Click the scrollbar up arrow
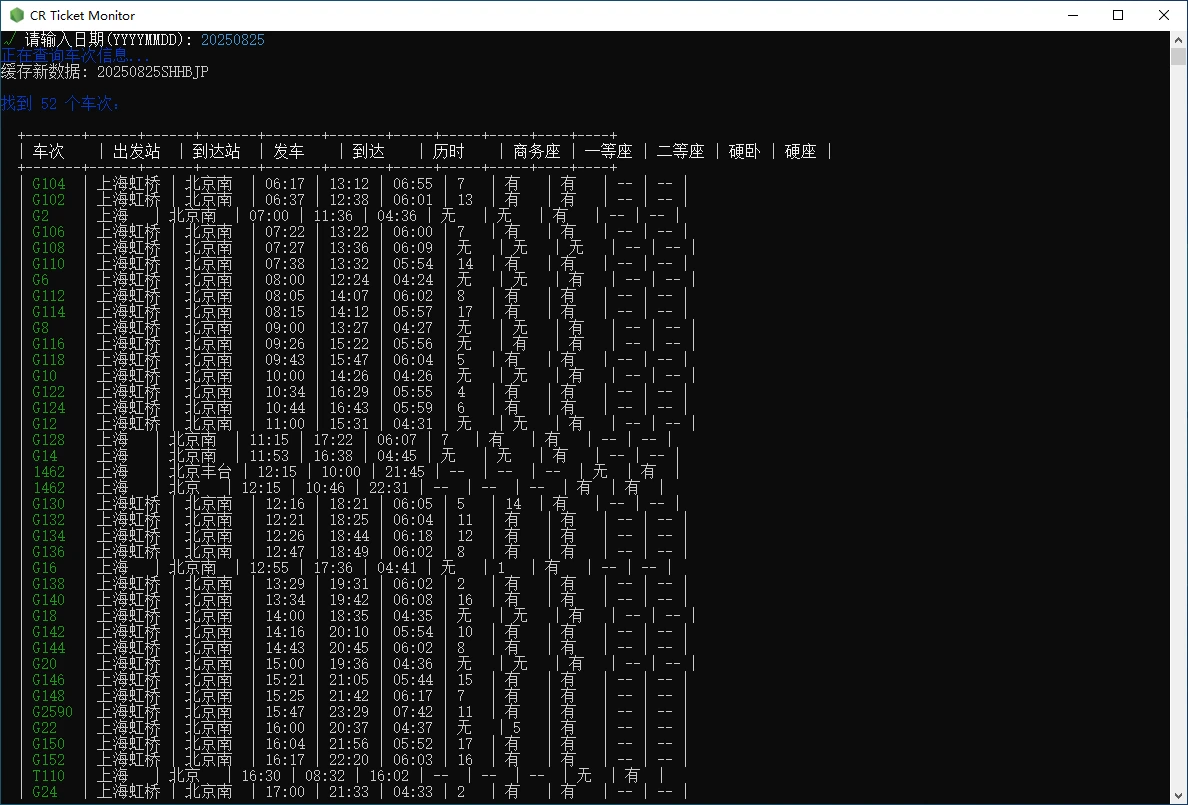 (x=1178, y=38)
